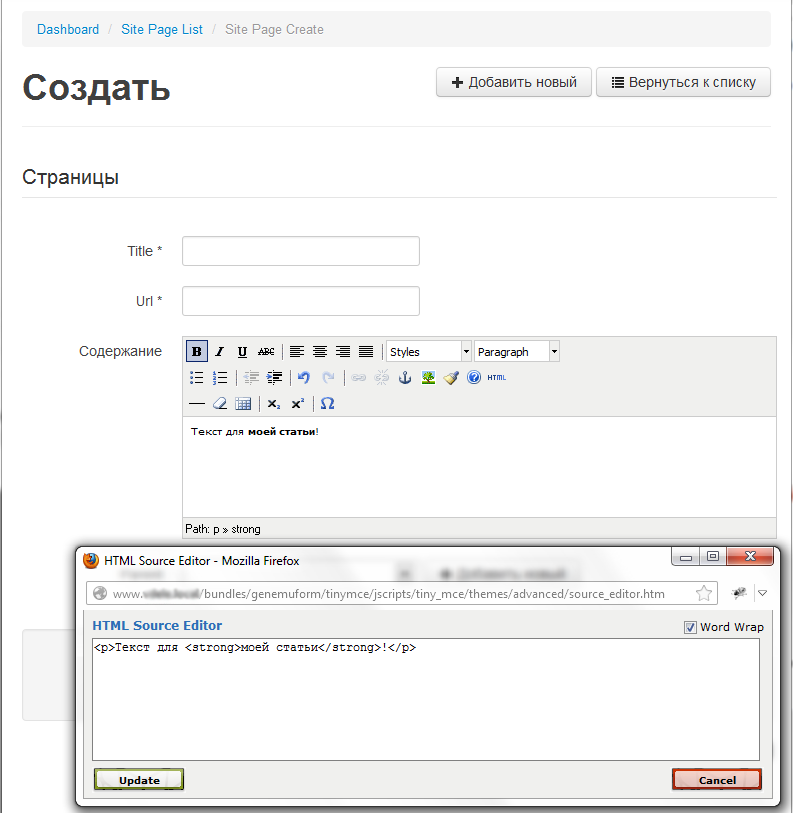Focus the Url input field
Screen dimensions: 793x813
(301, 301)
